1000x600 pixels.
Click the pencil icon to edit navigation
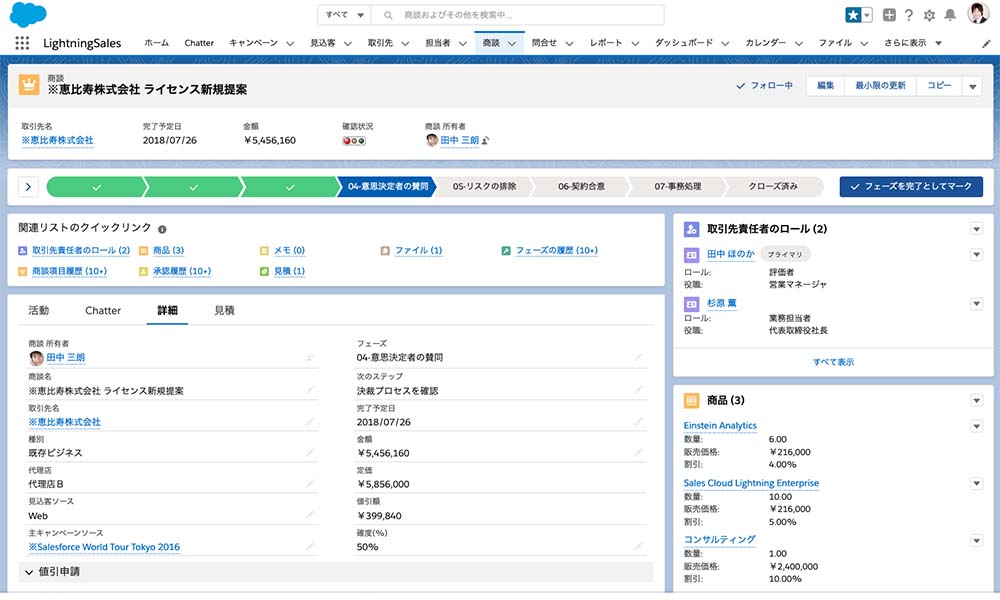[x=986, y=43]
